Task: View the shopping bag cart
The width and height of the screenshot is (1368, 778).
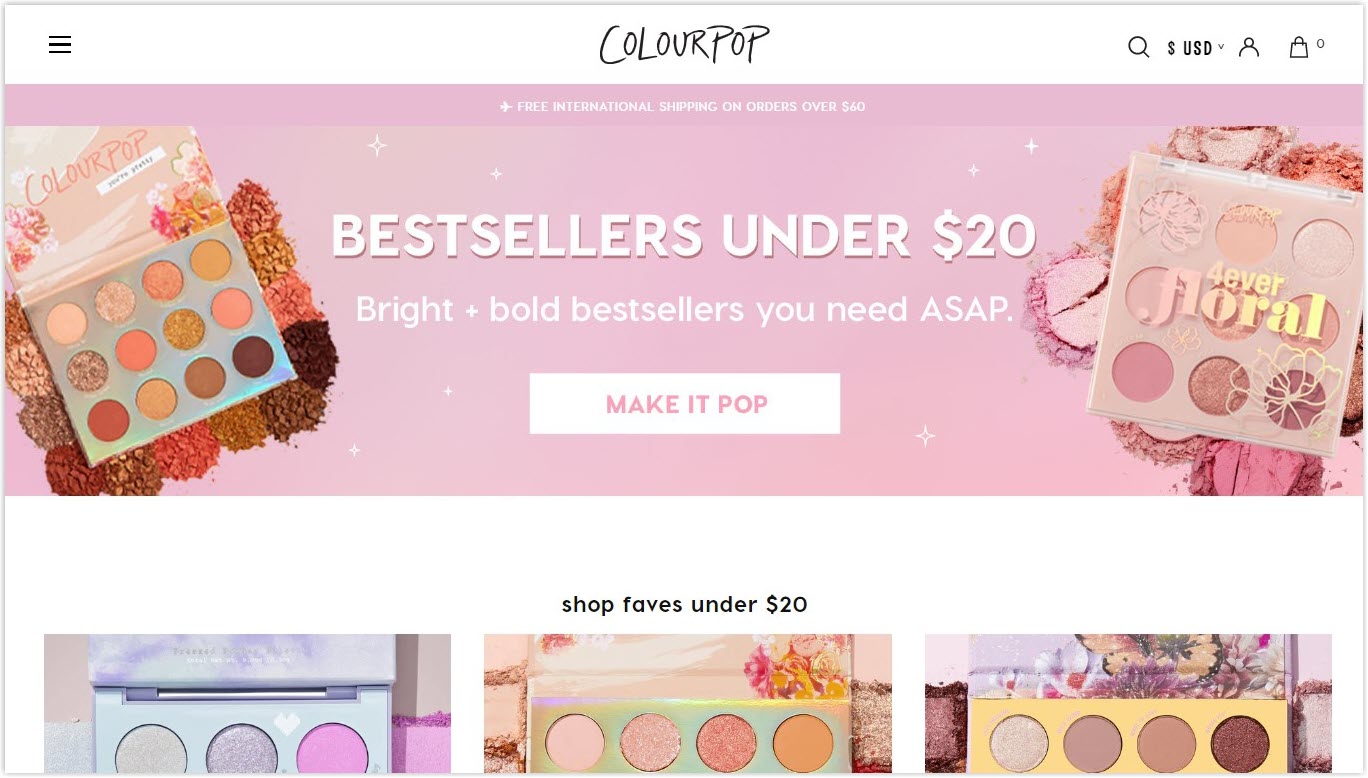Action: [1298, 47]
